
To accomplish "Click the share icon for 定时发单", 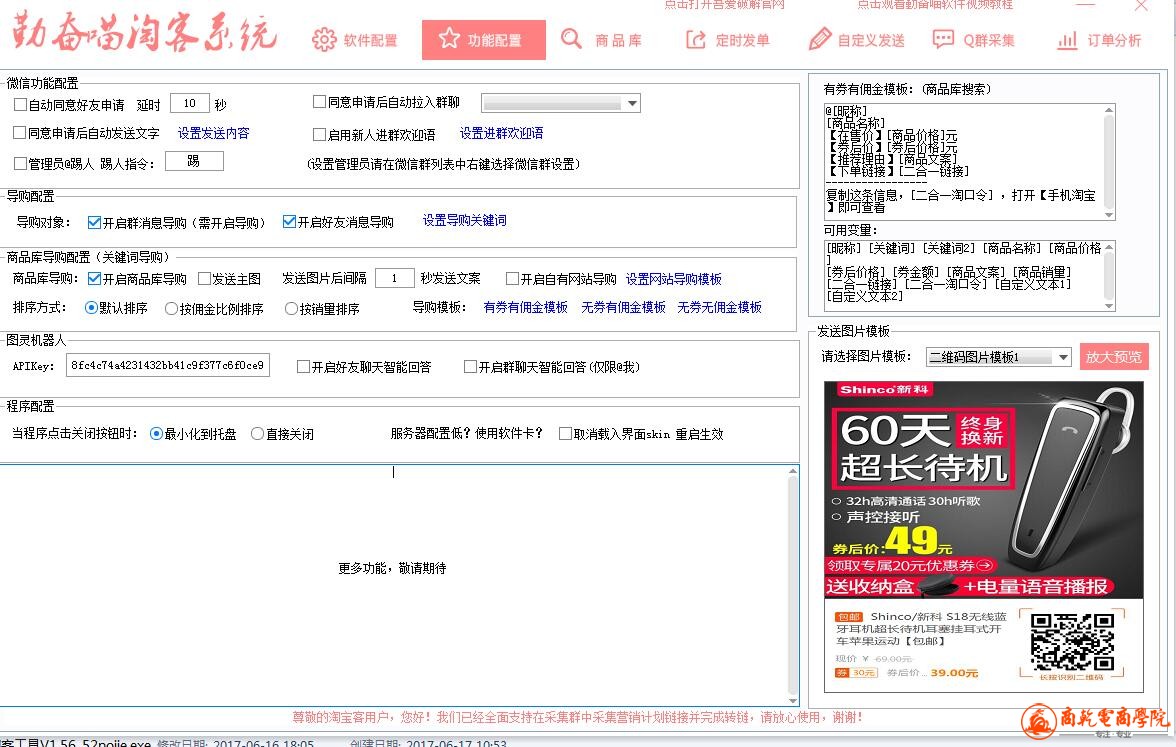I will point(696,40).
